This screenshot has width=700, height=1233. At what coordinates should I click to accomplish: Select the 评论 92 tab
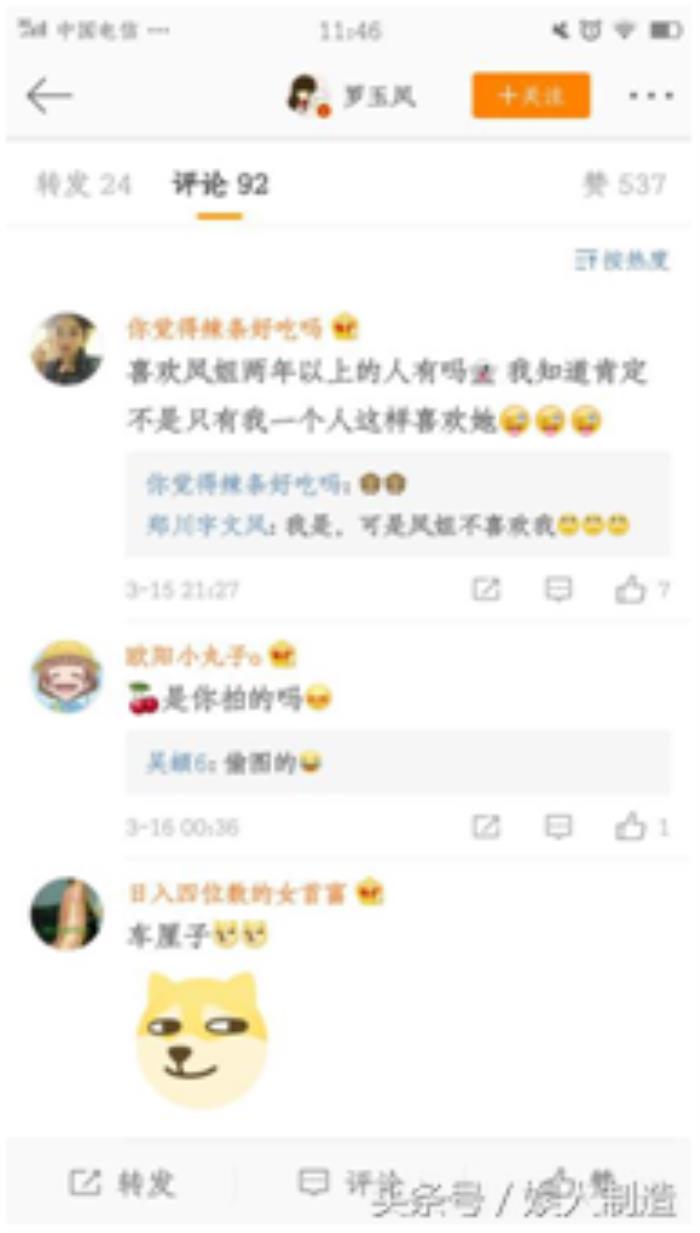pyautogui.click(x=220, y=185)
